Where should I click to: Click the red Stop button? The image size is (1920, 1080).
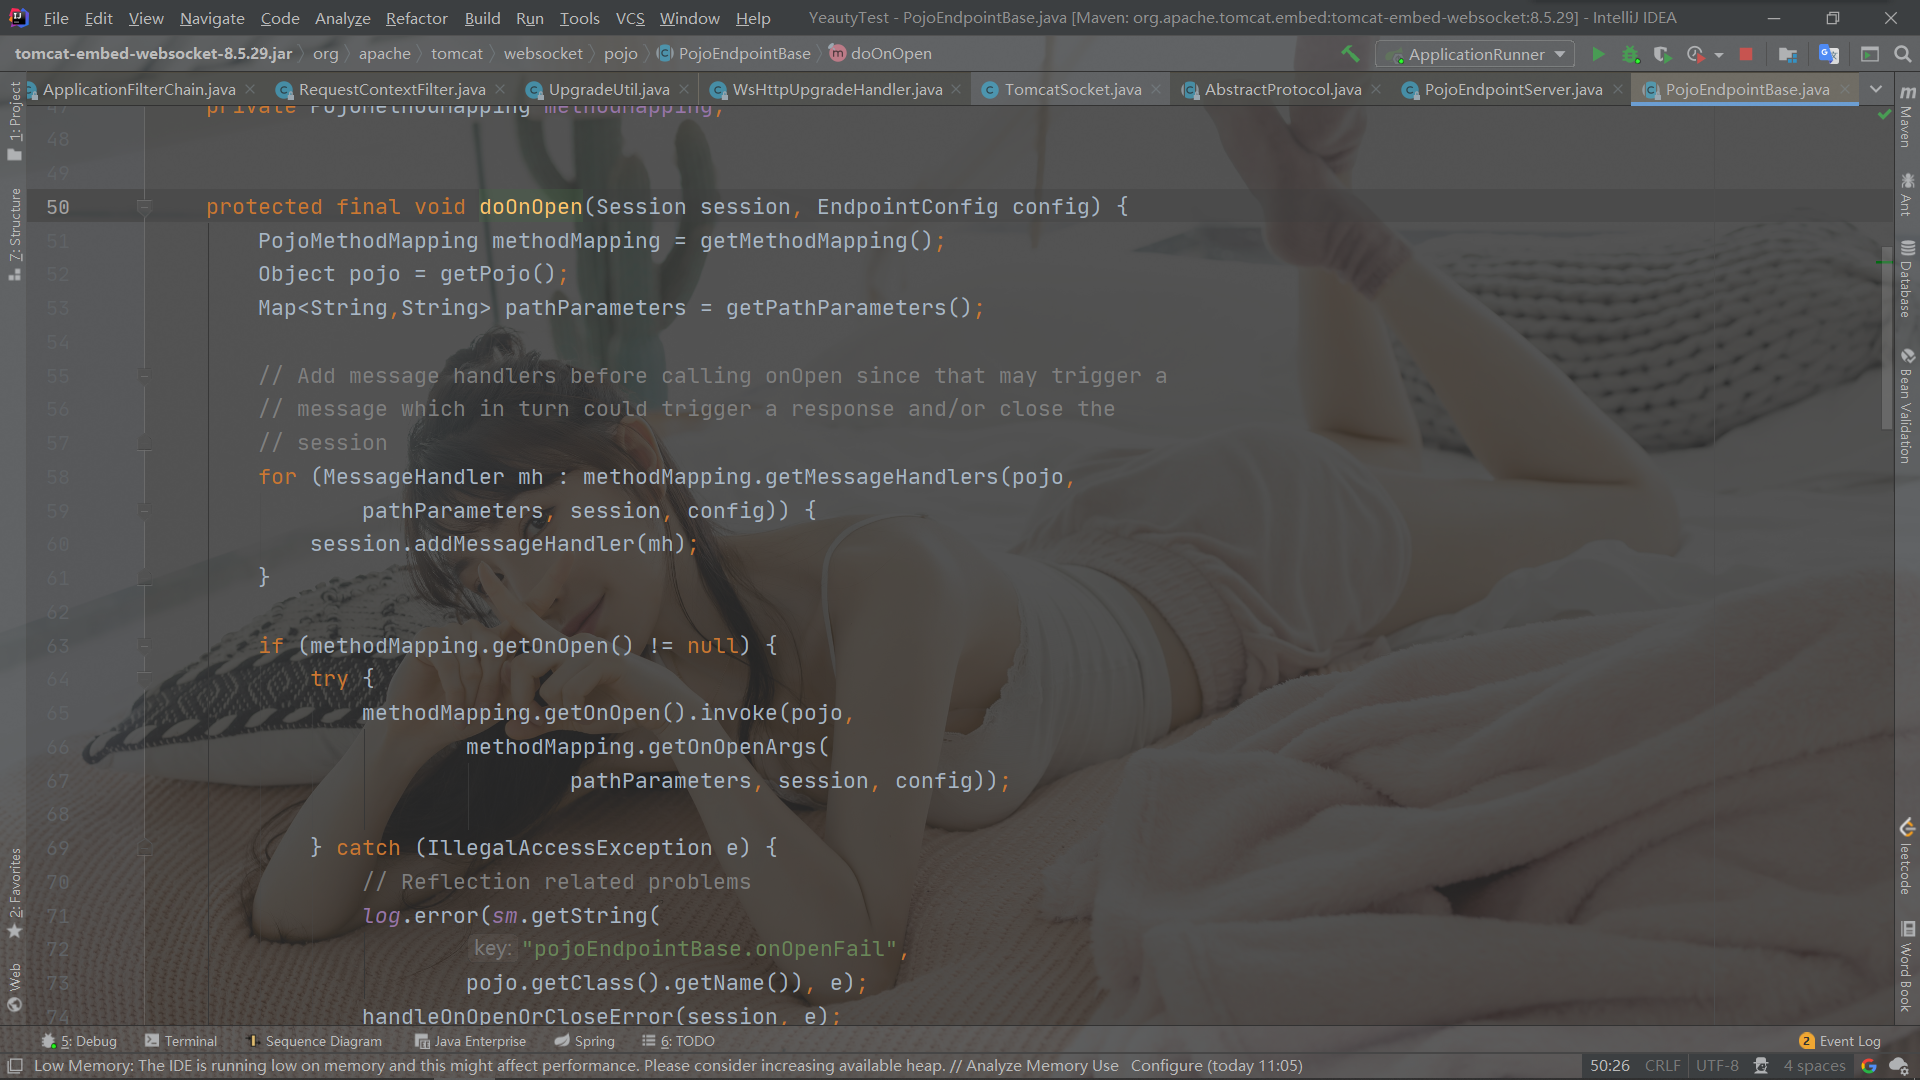click(1746, 54)
